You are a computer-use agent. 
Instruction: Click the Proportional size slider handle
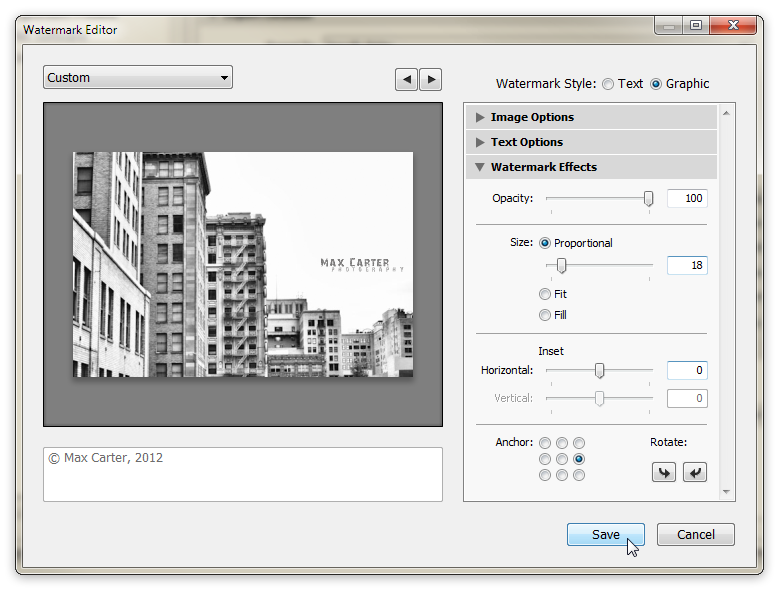point(561,265)
